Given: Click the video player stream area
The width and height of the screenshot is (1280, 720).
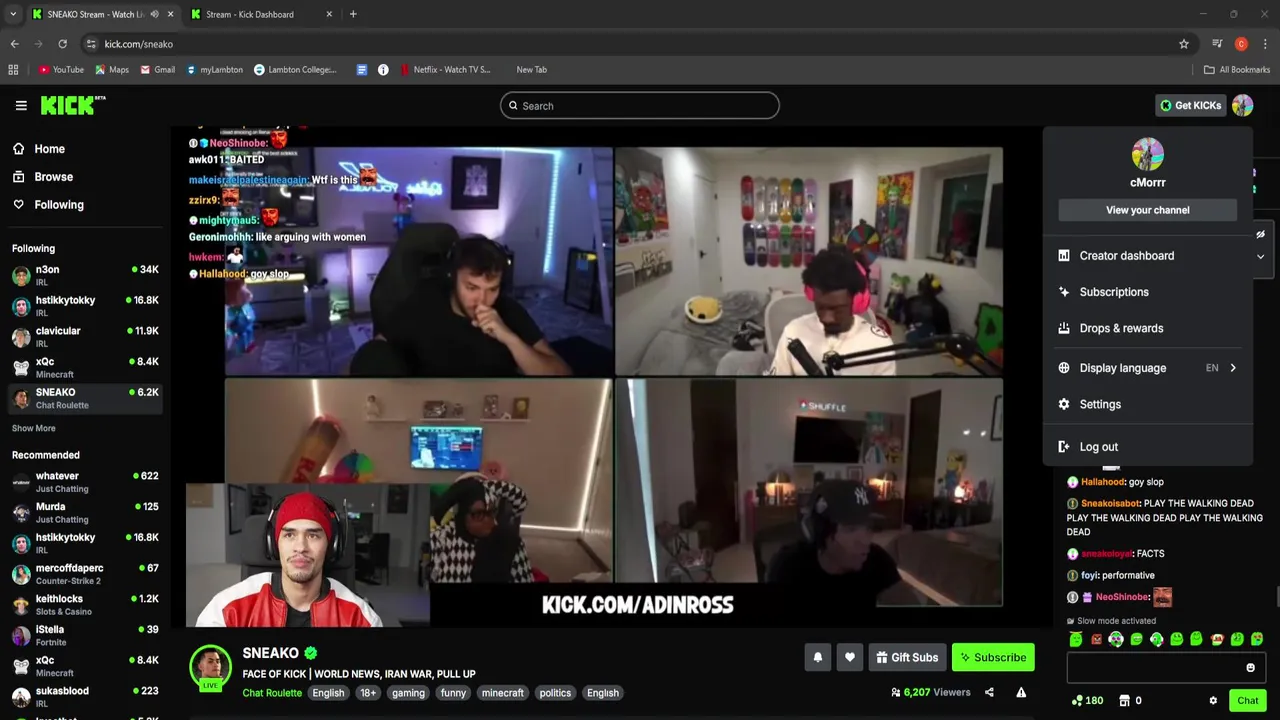Looking at the screenshot, I should [x=612, y=375].
